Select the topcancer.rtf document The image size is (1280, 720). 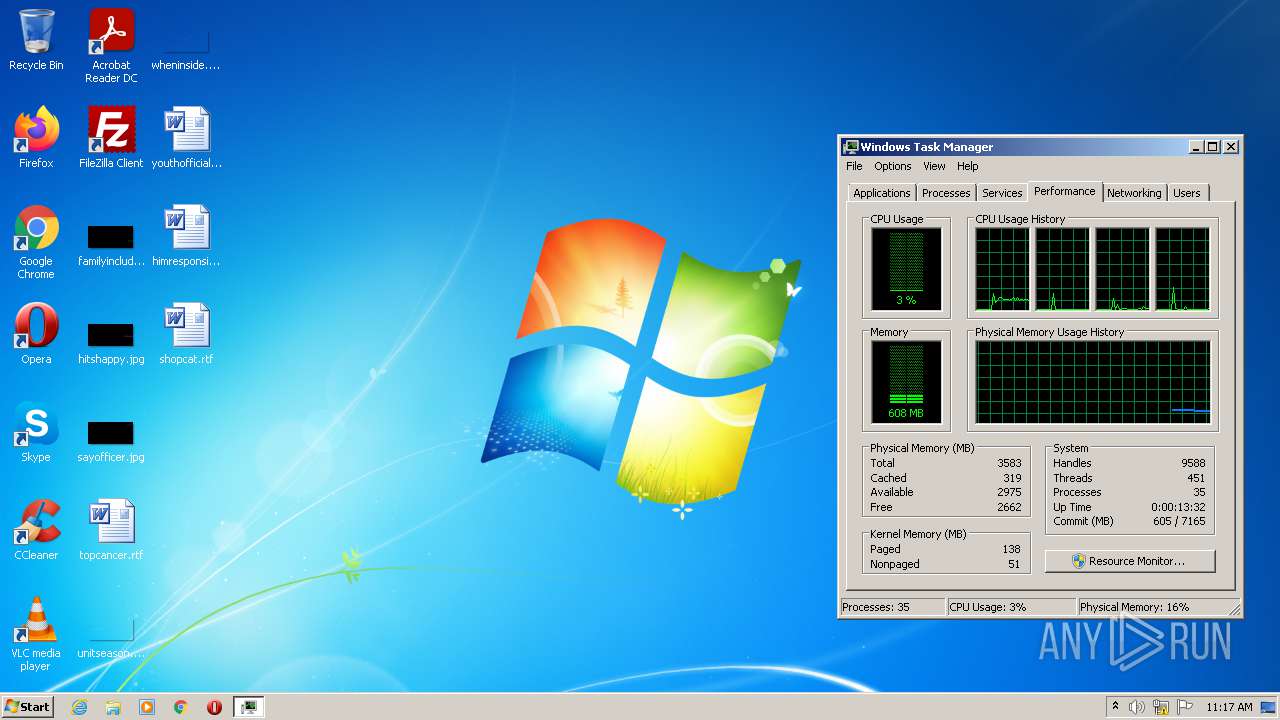111,530
